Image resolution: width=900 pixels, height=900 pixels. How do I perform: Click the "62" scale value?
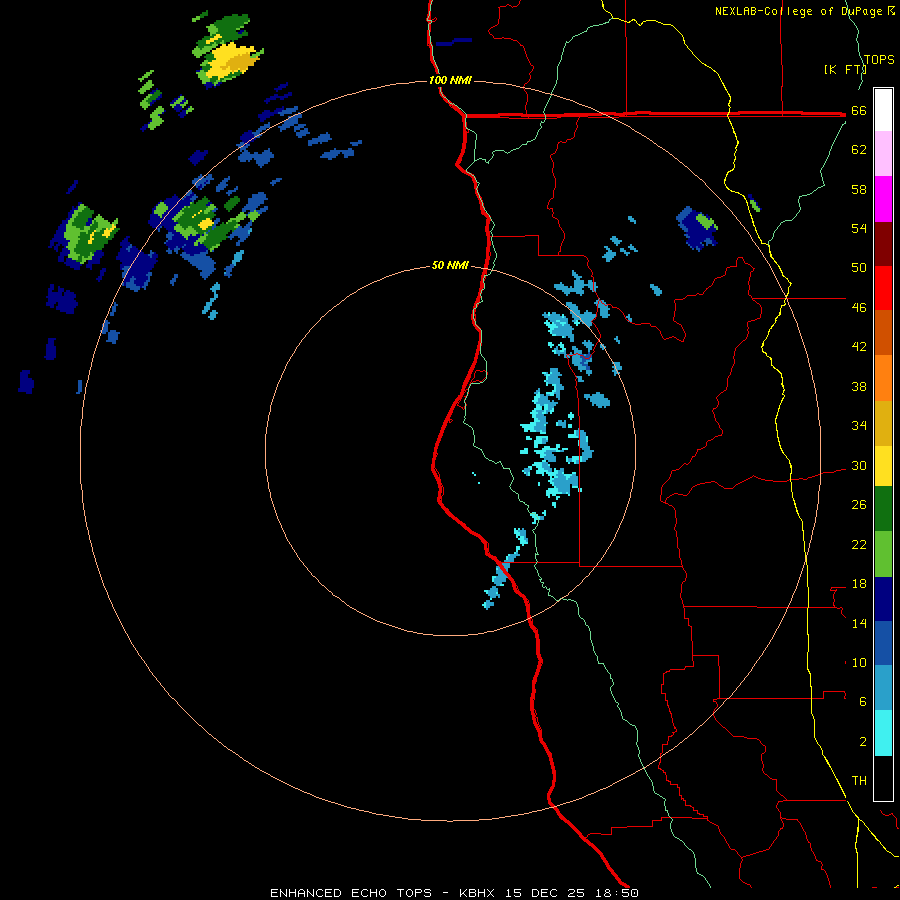click(859, 150)
